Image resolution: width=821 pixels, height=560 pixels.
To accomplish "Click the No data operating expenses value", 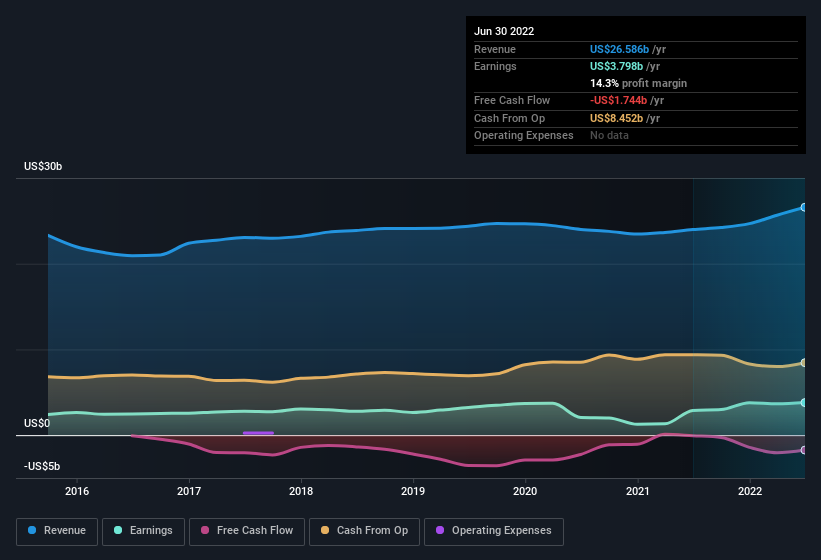I will click(609, 136).
